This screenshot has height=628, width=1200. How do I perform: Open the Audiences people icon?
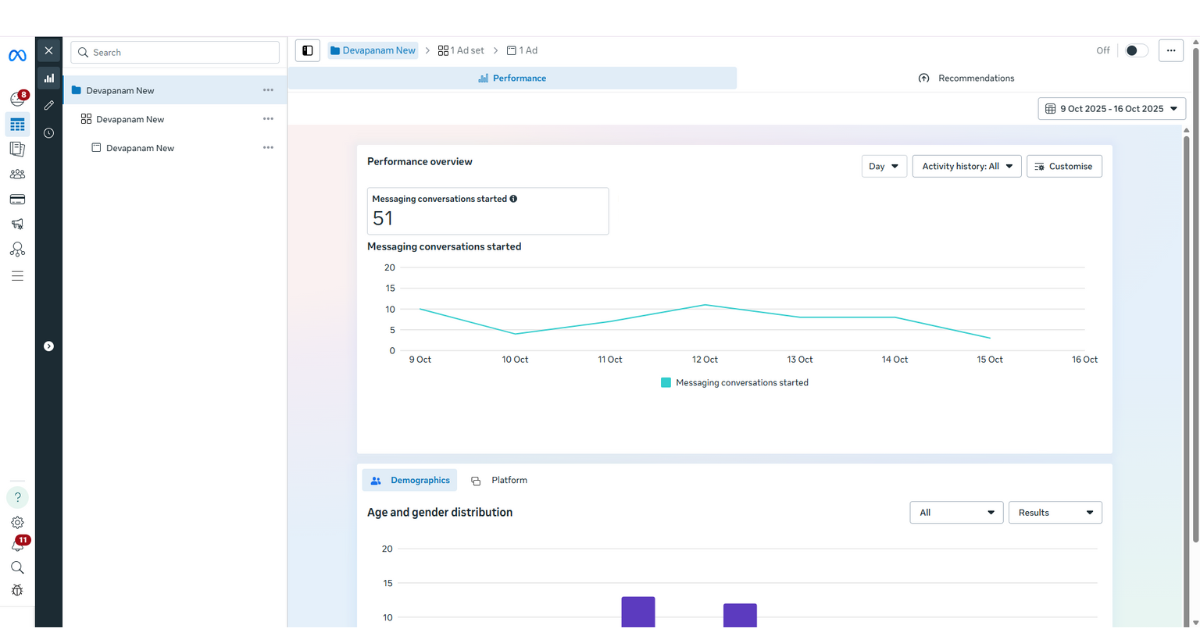[x=17, y=174]
